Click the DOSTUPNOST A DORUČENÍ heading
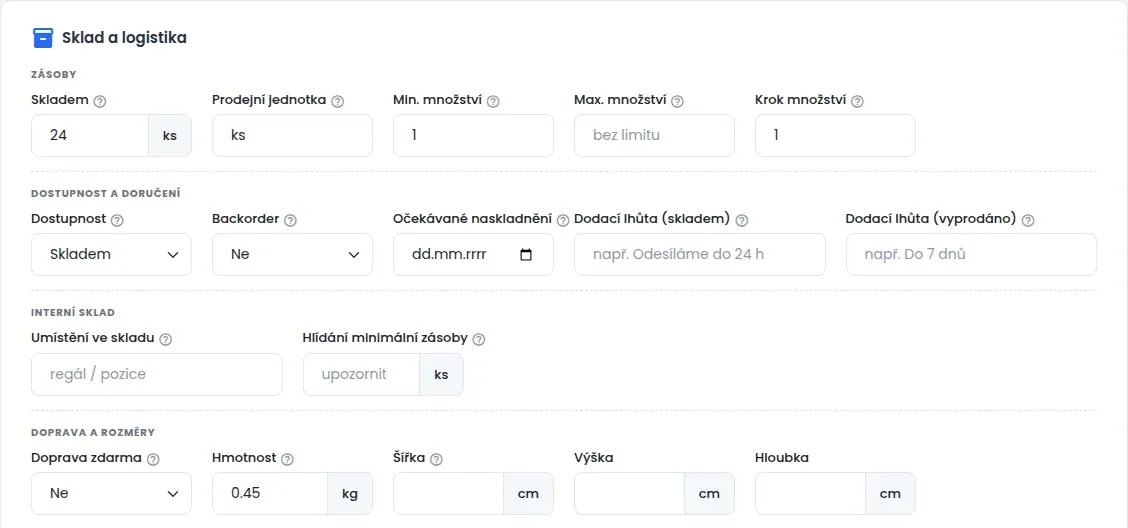1128x528 pixels. pos(106,194)
